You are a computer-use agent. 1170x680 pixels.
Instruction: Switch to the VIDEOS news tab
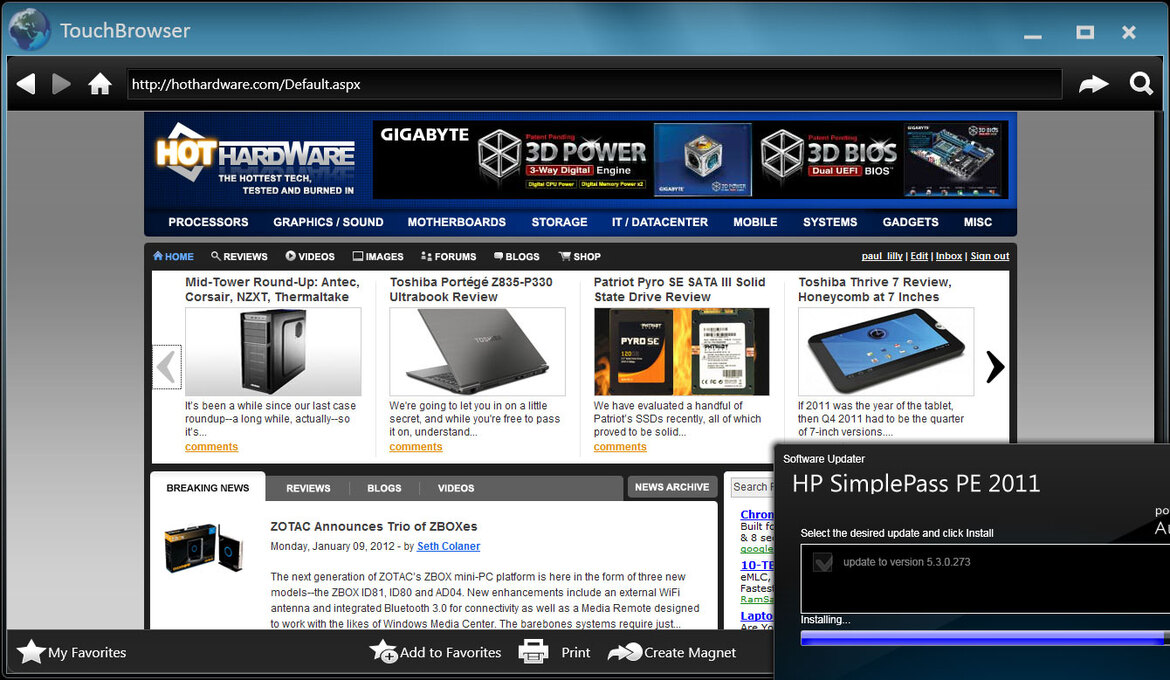coord(456,488)
